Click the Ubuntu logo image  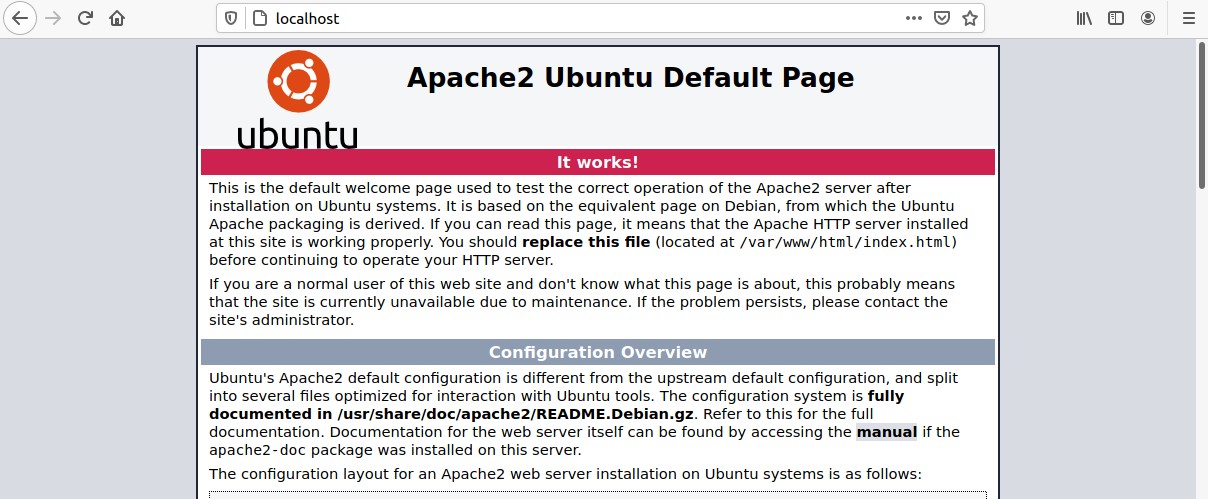point(297,101)
